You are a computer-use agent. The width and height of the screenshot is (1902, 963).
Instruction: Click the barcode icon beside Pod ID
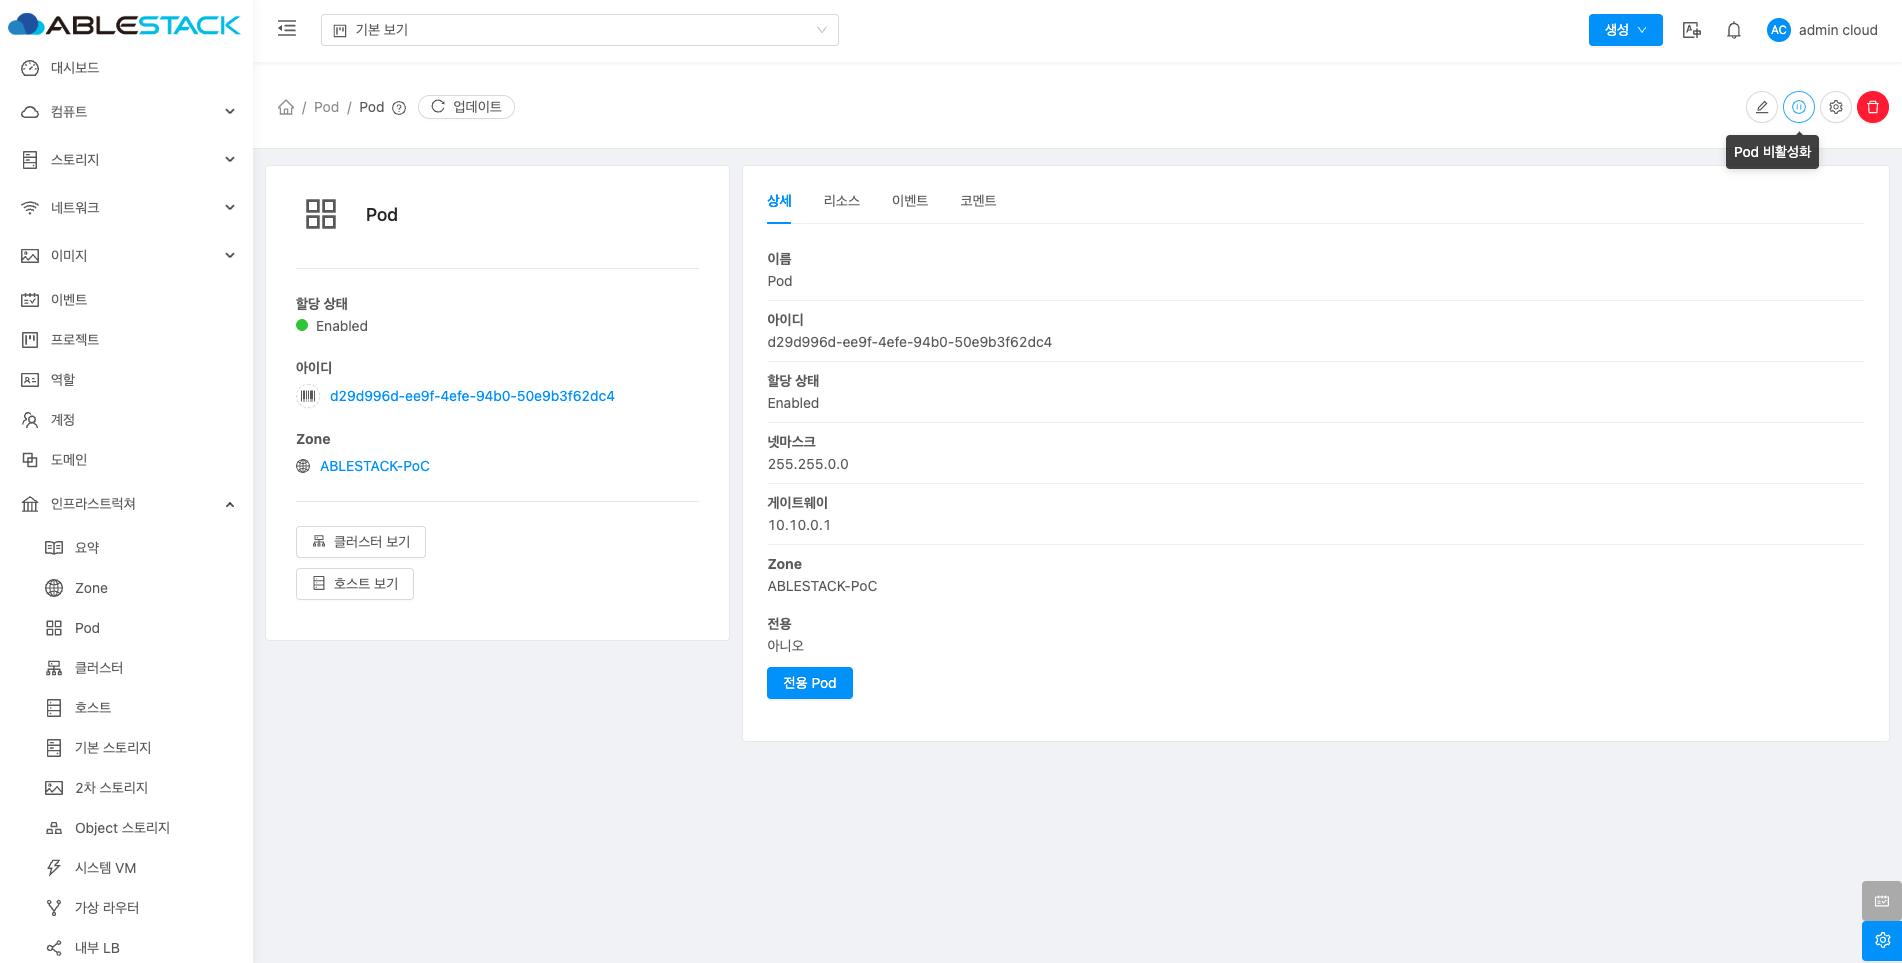(308, 396)
